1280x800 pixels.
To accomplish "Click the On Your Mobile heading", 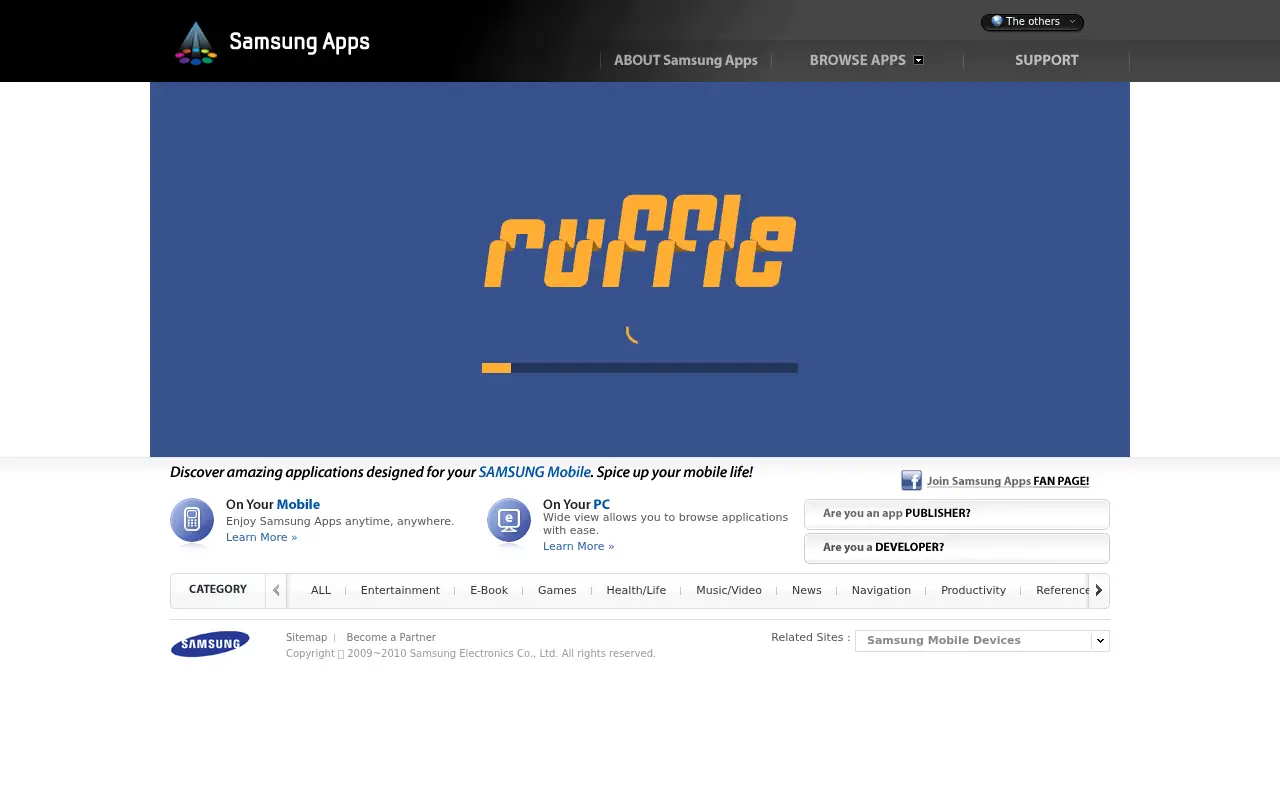I will [273, 505].
